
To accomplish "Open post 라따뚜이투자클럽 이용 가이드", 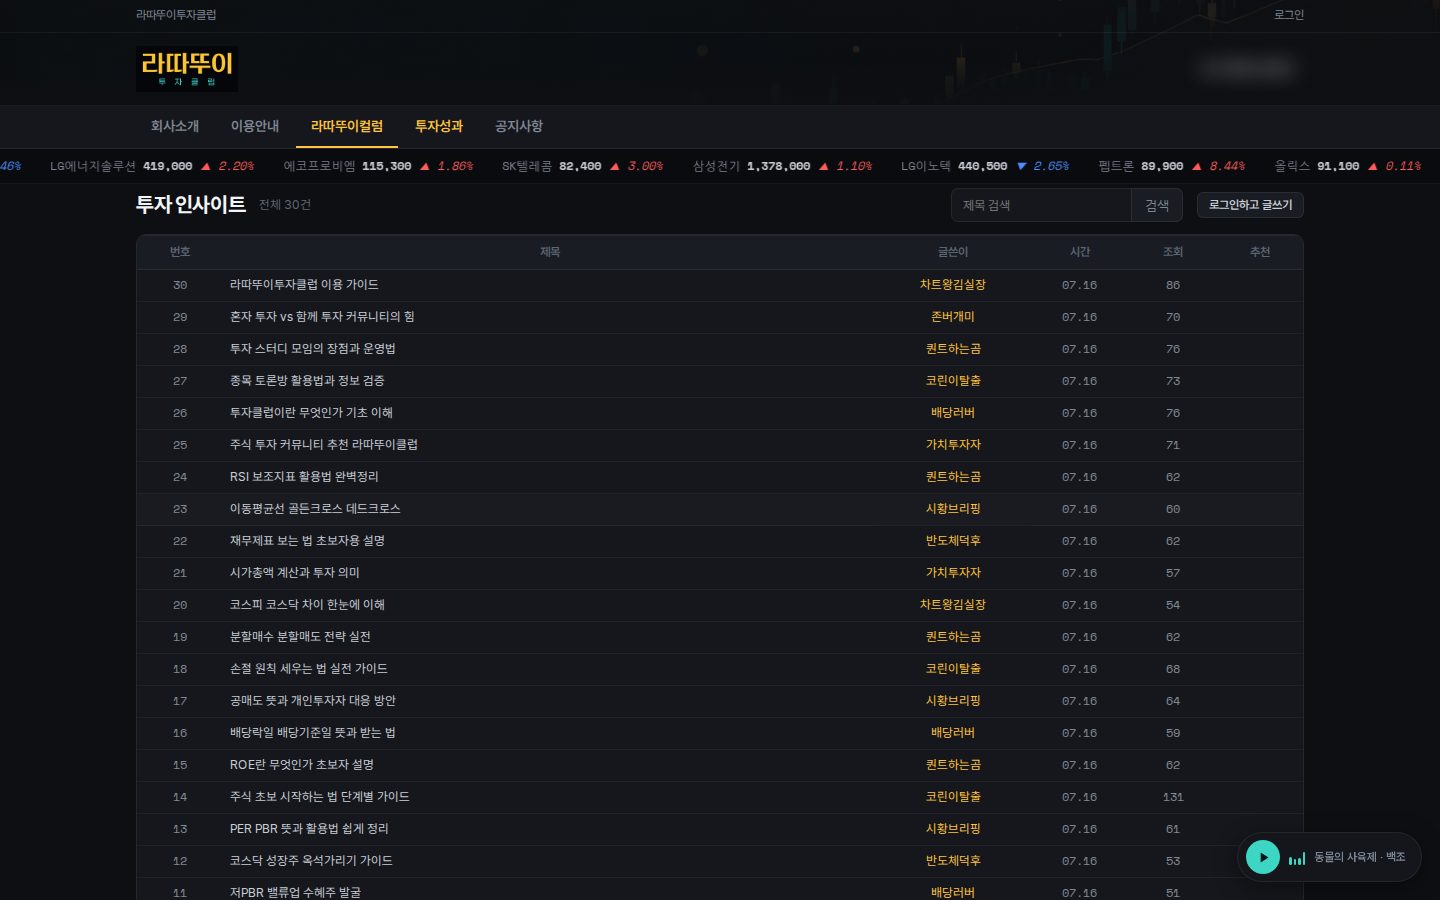I will (304, 285).
